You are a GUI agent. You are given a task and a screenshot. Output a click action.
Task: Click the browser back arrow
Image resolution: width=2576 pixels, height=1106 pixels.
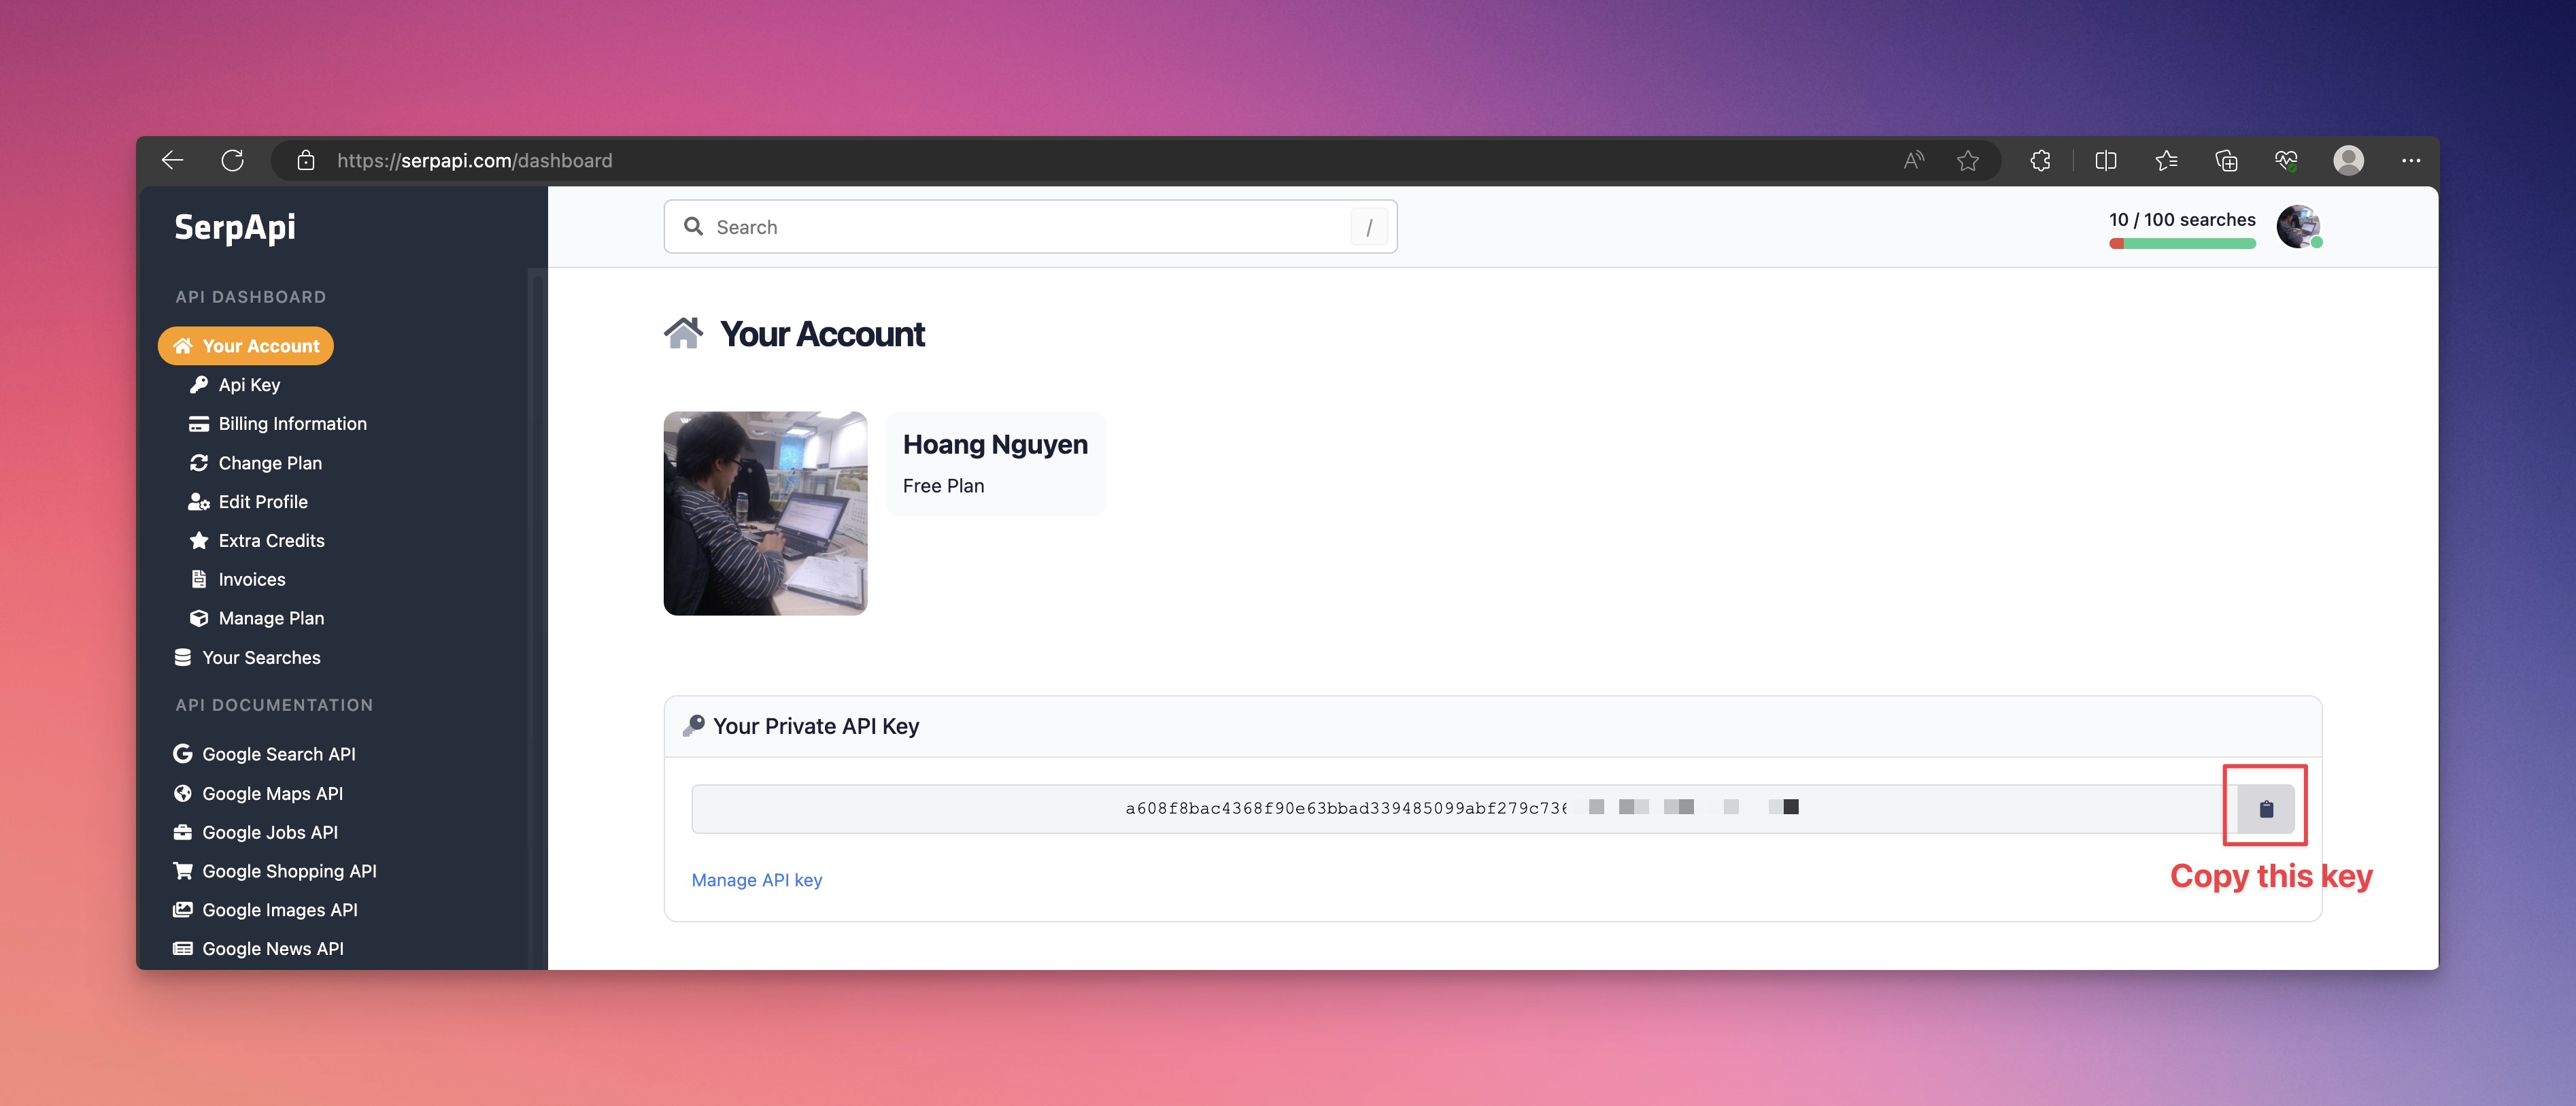pos(173,160)
